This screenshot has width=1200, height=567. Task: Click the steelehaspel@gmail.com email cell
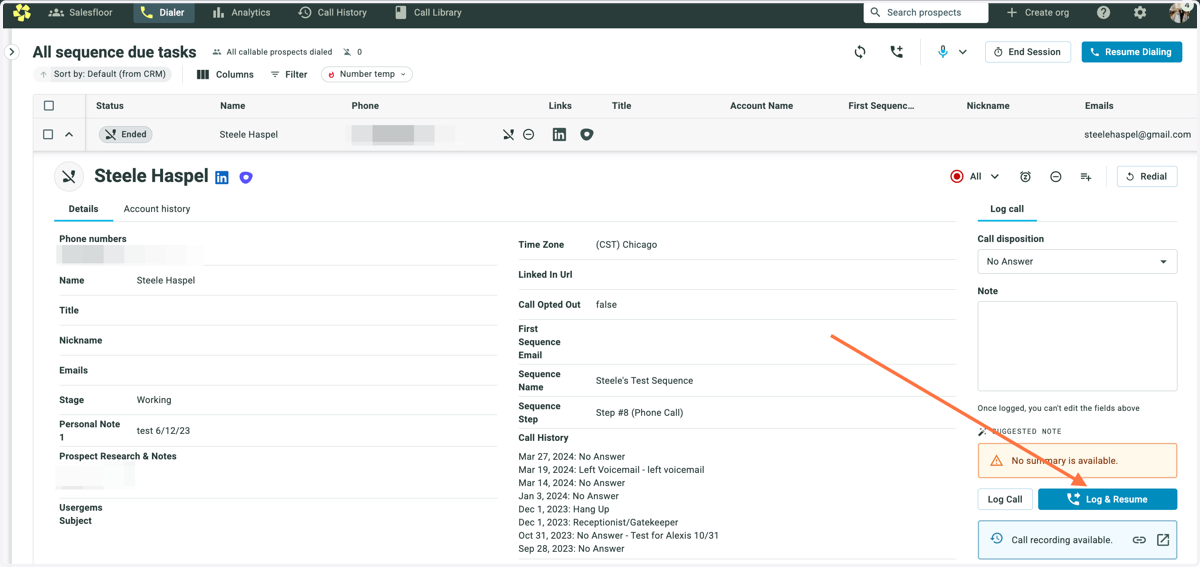pyautogui.click(x=1138, y=134)
